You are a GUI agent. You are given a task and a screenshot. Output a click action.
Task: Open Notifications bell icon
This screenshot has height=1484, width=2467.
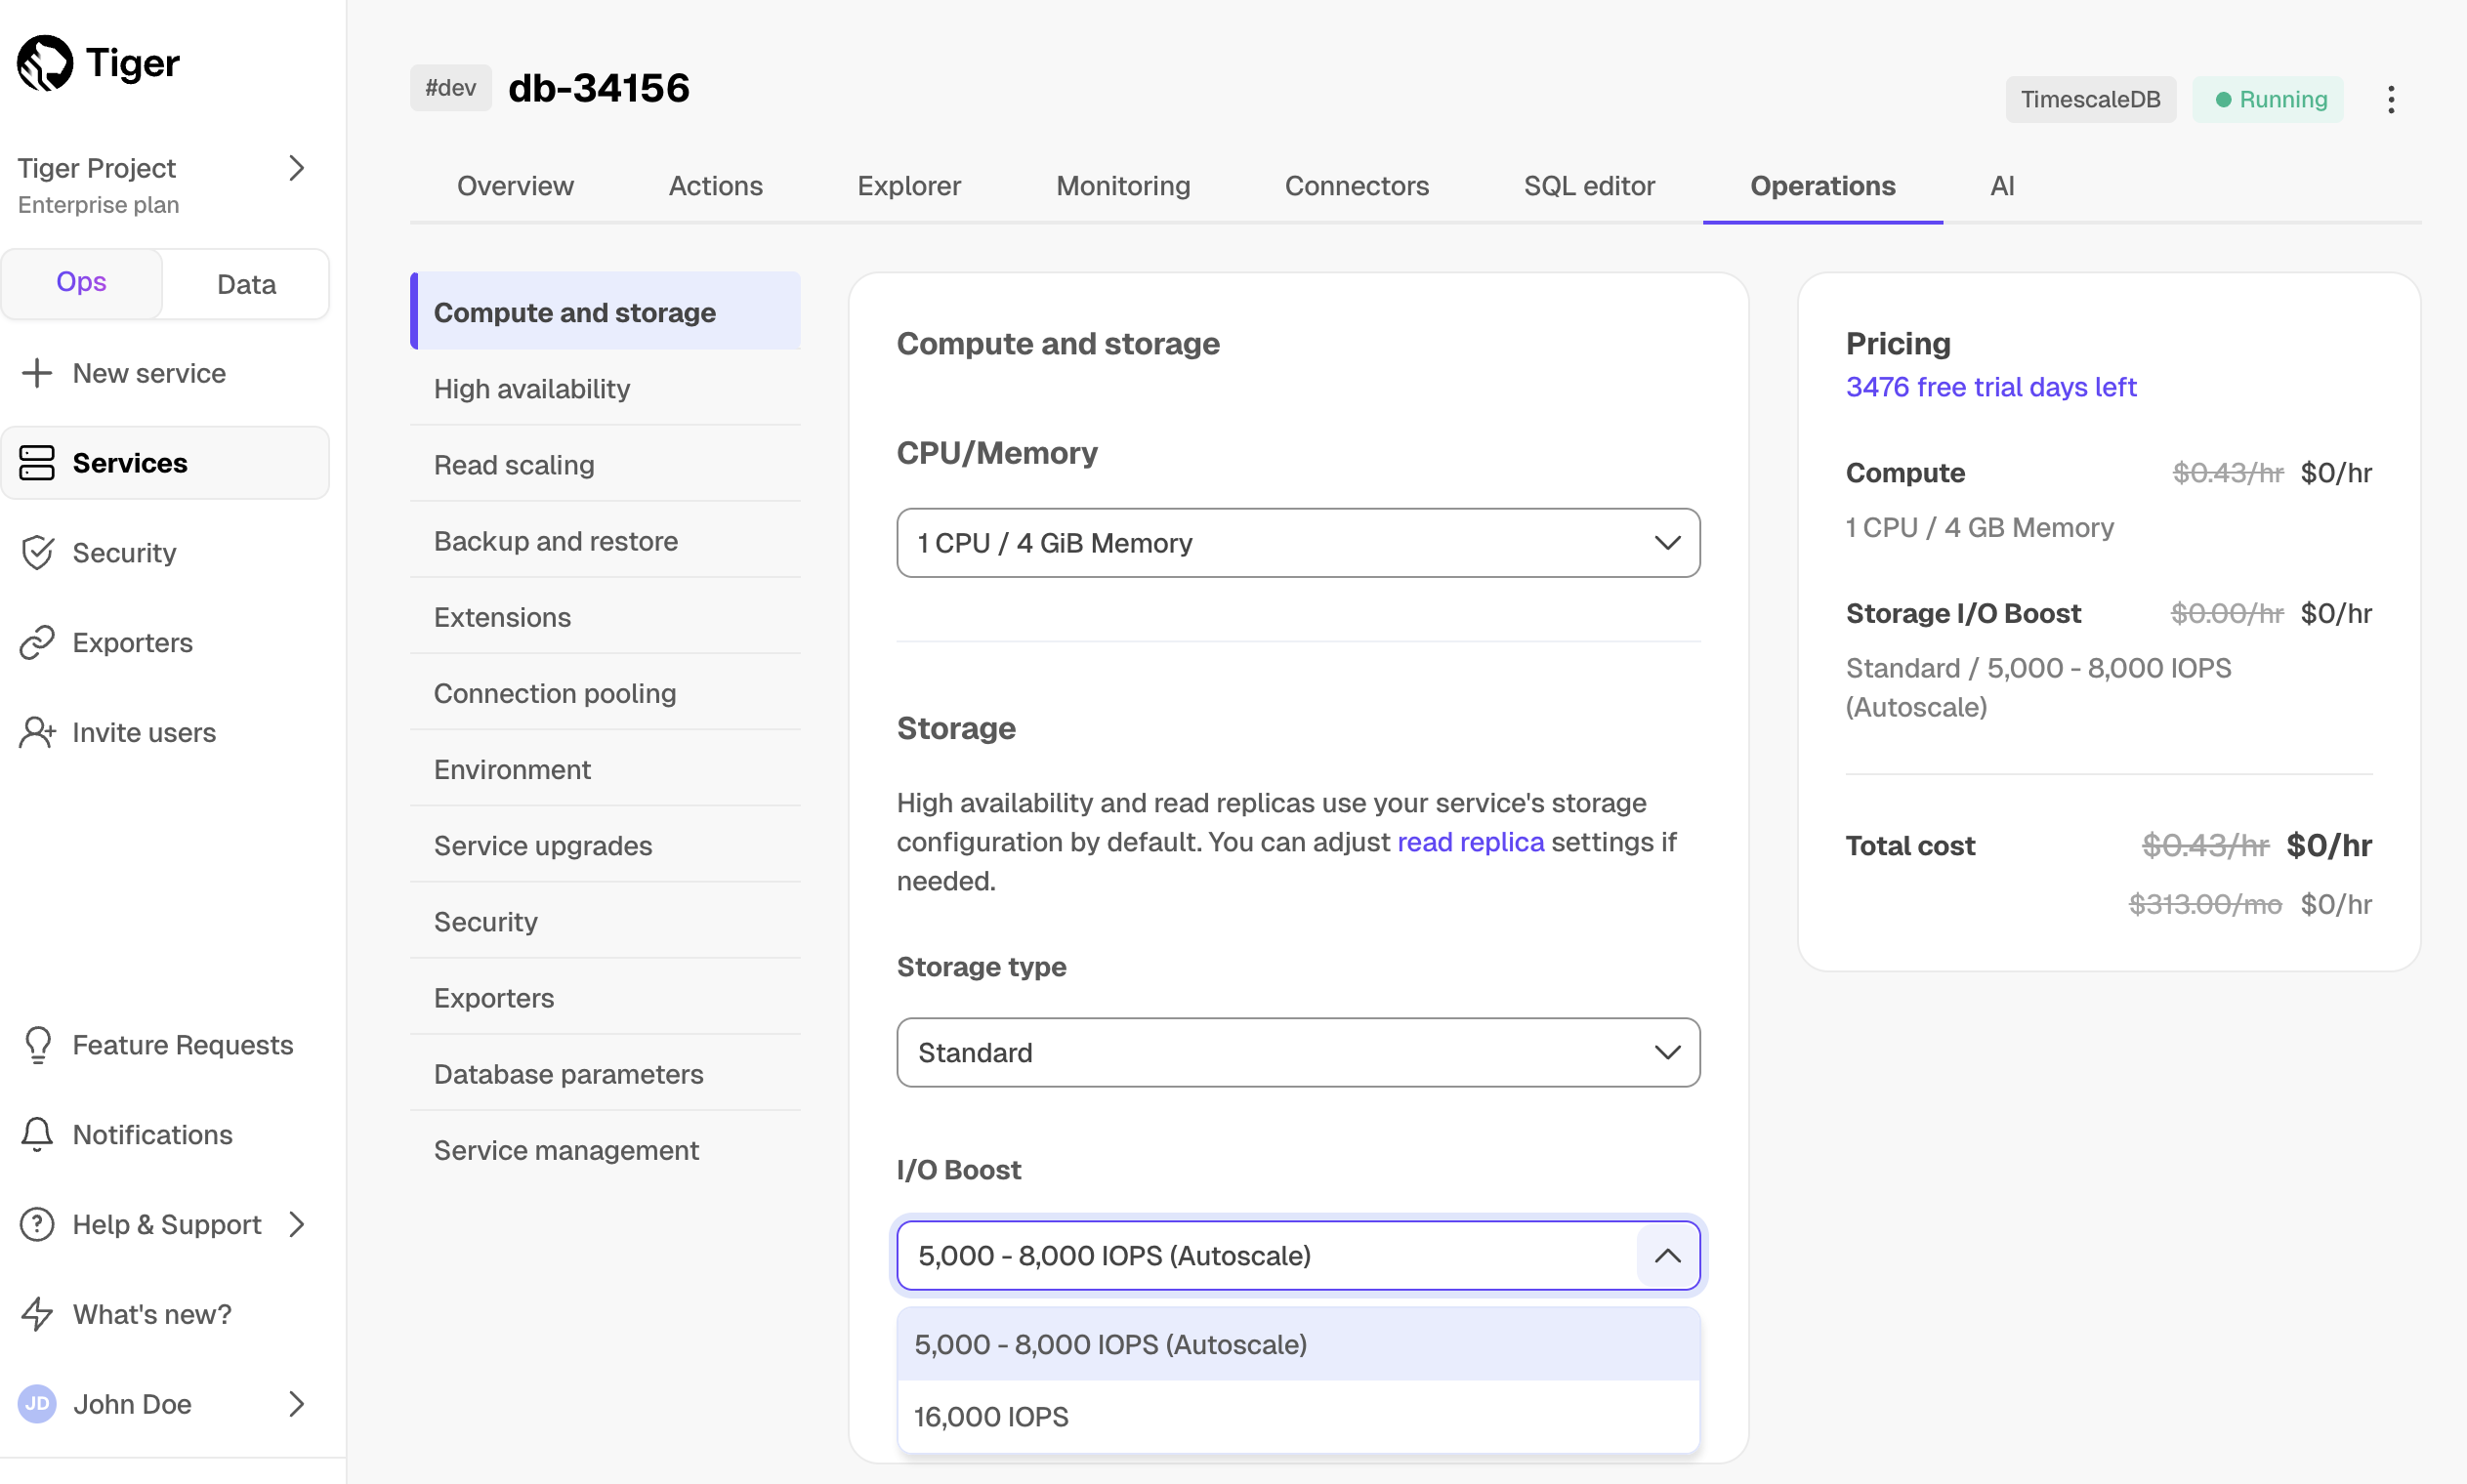[37, 1135]
